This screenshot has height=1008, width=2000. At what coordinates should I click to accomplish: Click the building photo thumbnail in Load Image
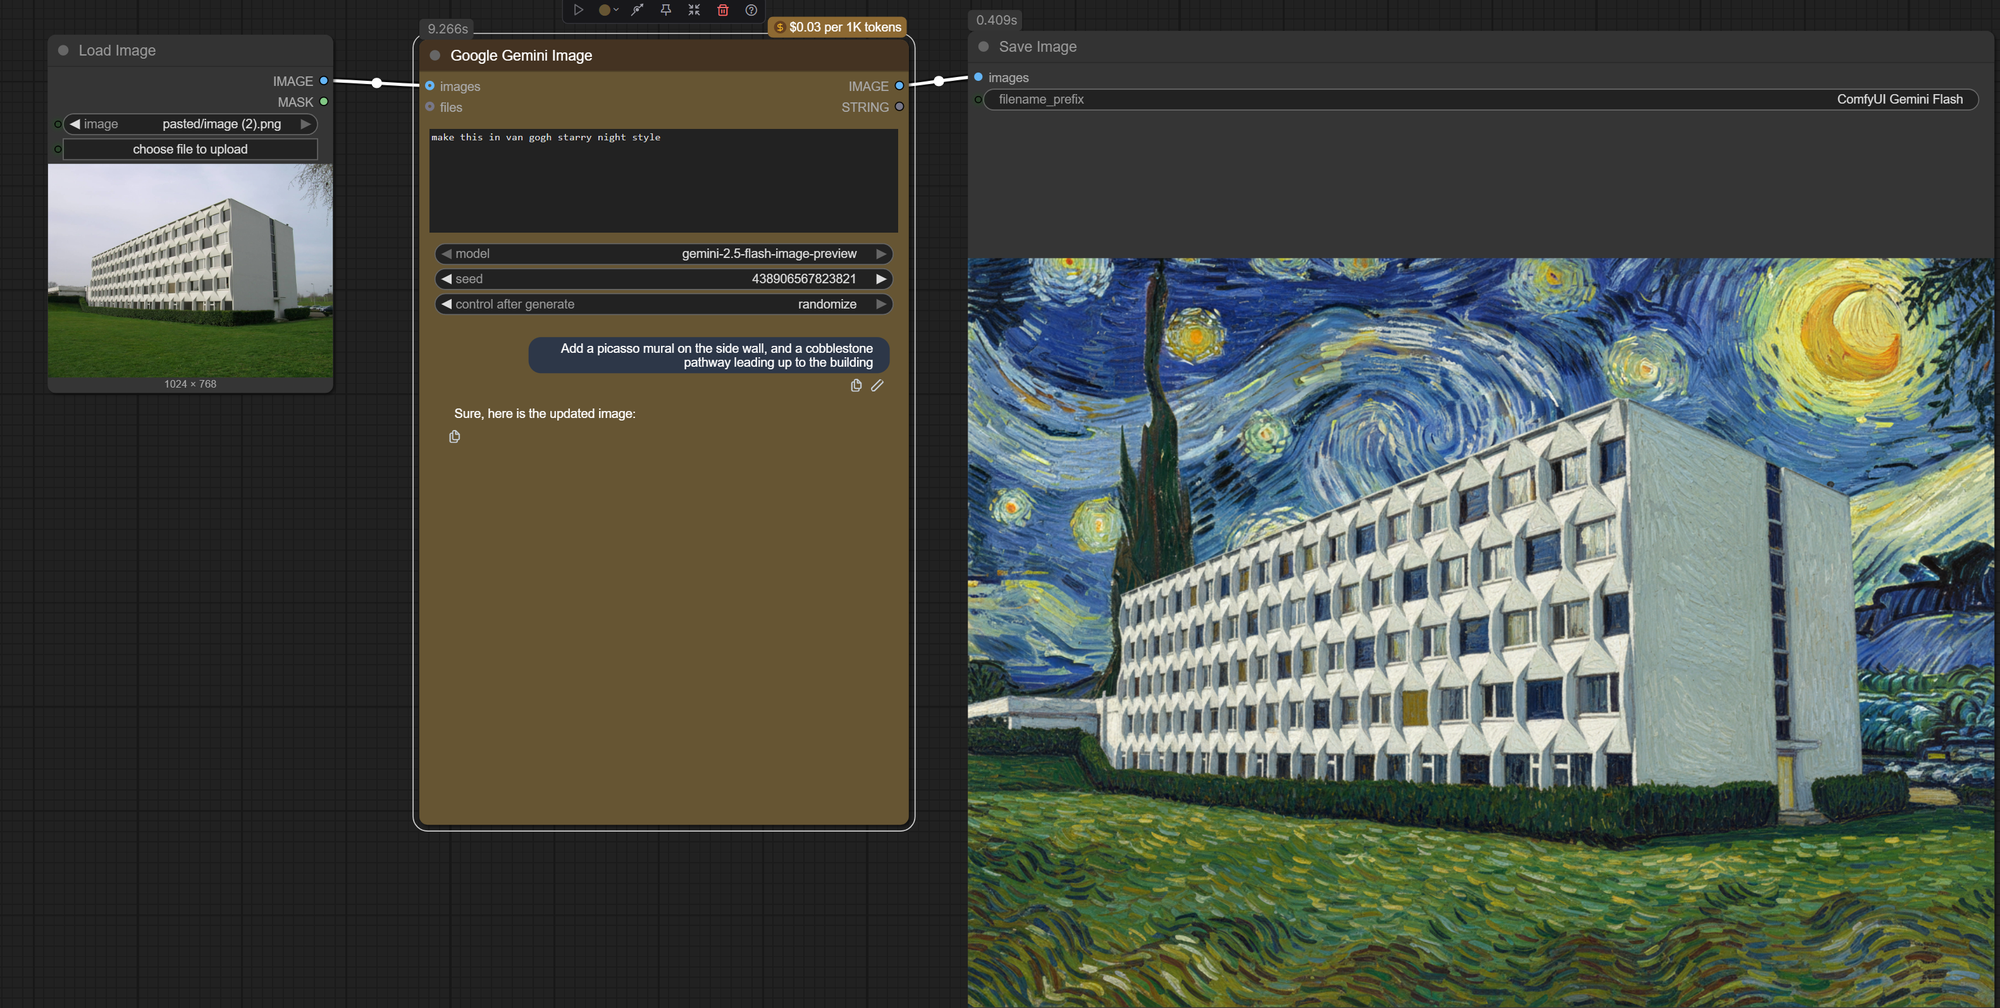tap(189, 270)
